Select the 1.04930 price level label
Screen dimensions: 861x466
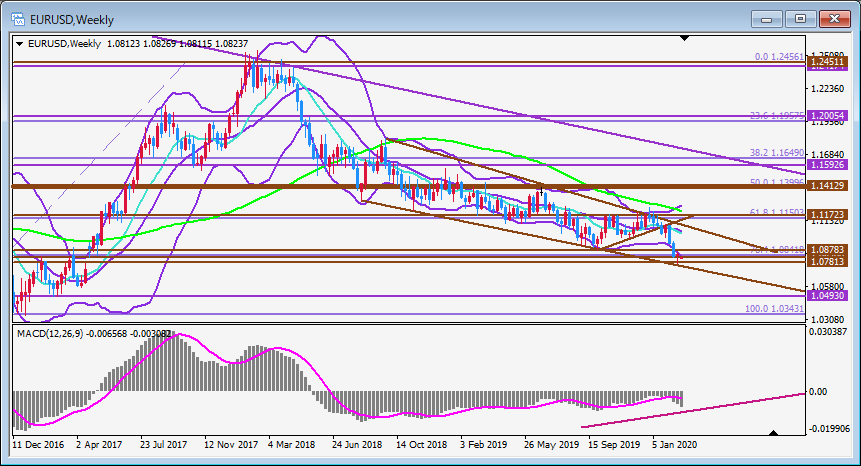coord(827,295)
